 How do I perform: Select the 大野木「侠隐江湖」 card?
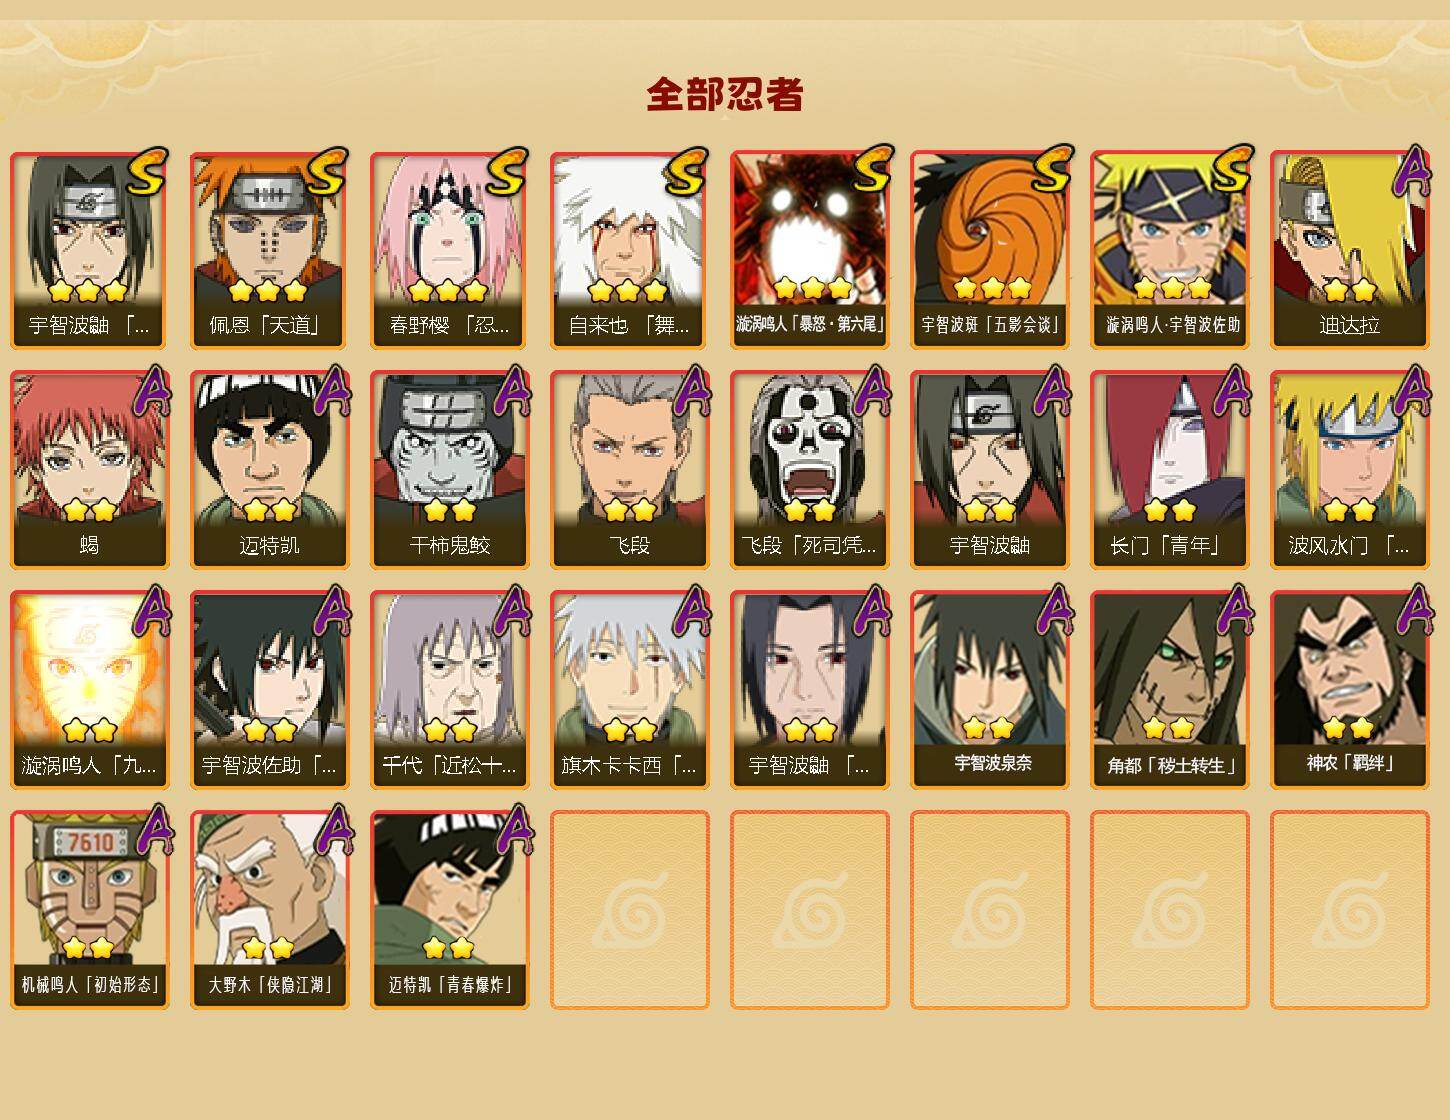pyautogui.click(x=269, y=910)
